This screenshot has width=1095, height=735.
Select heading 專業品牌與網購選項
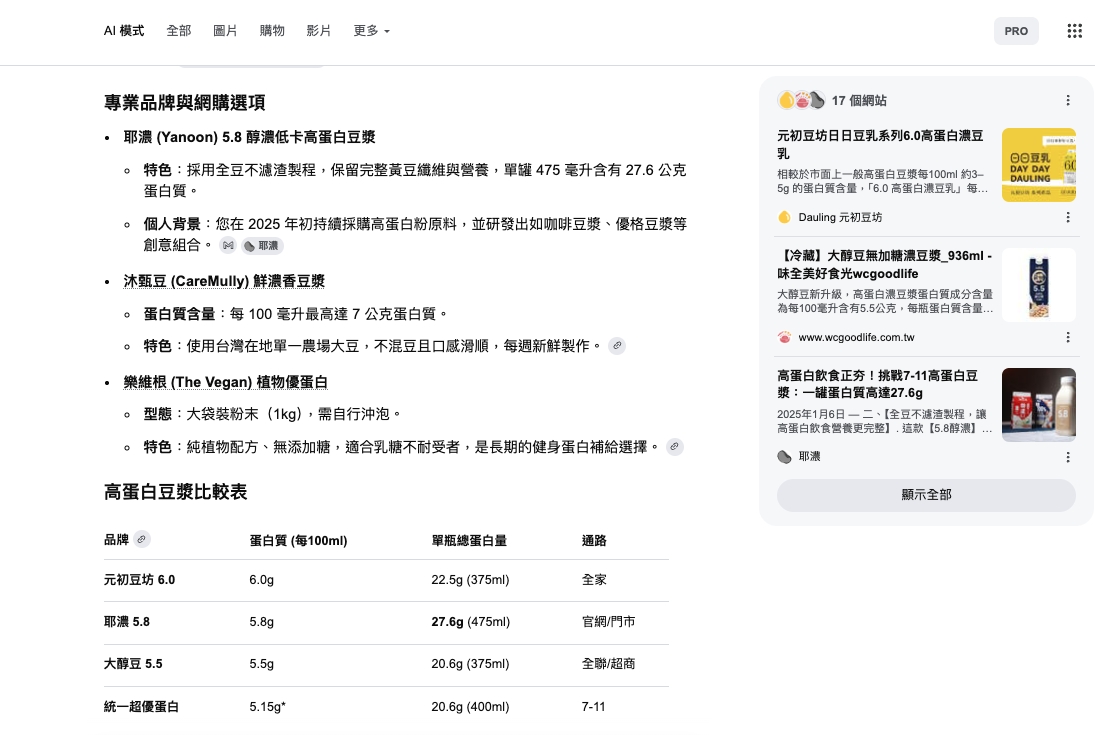tap(184, 103)
